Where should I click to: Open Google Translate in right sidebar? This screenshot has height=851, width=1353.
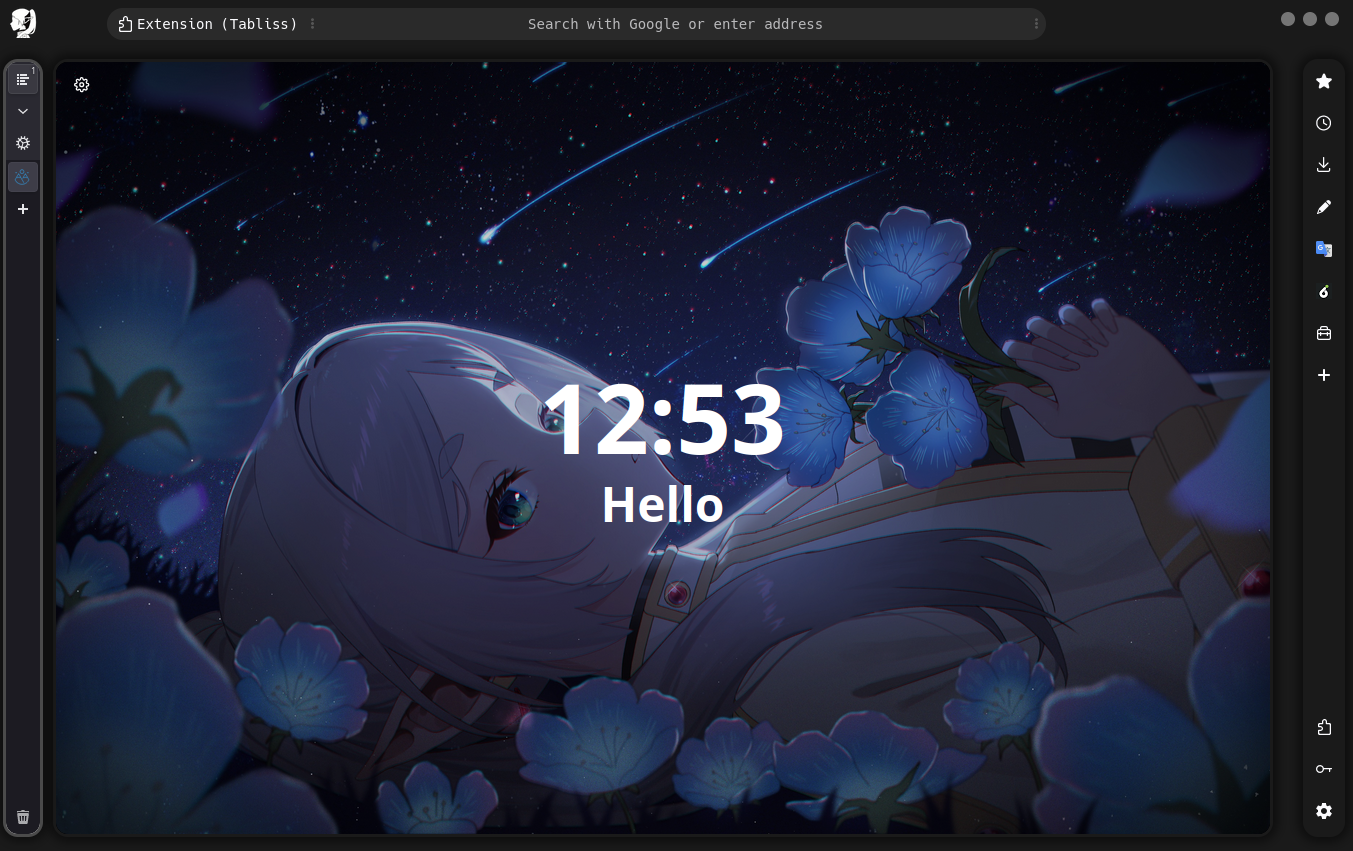[x=1324, y=249]
